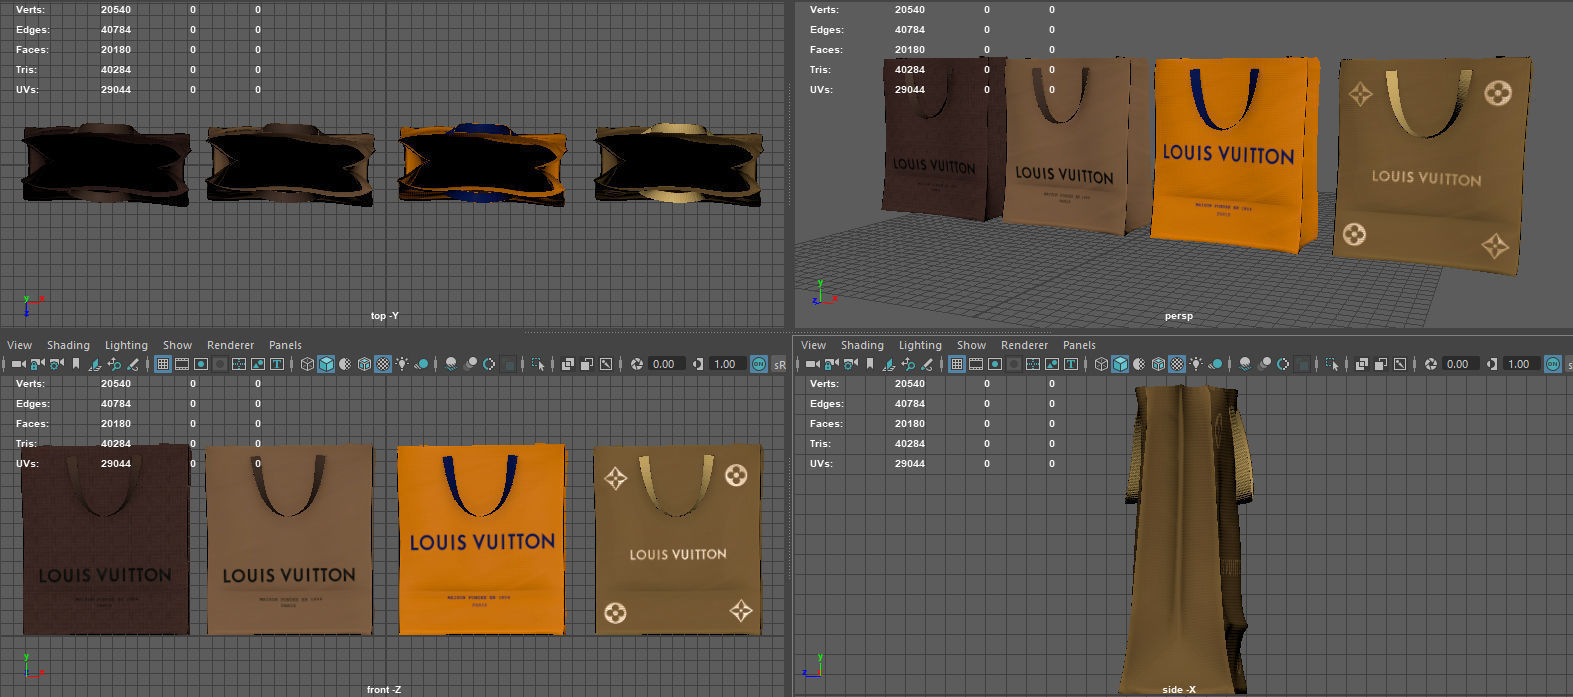This screenshot has height=697, width=1573.
Task: Select the orange bag in top view
Action: click(x=482, y=165)
